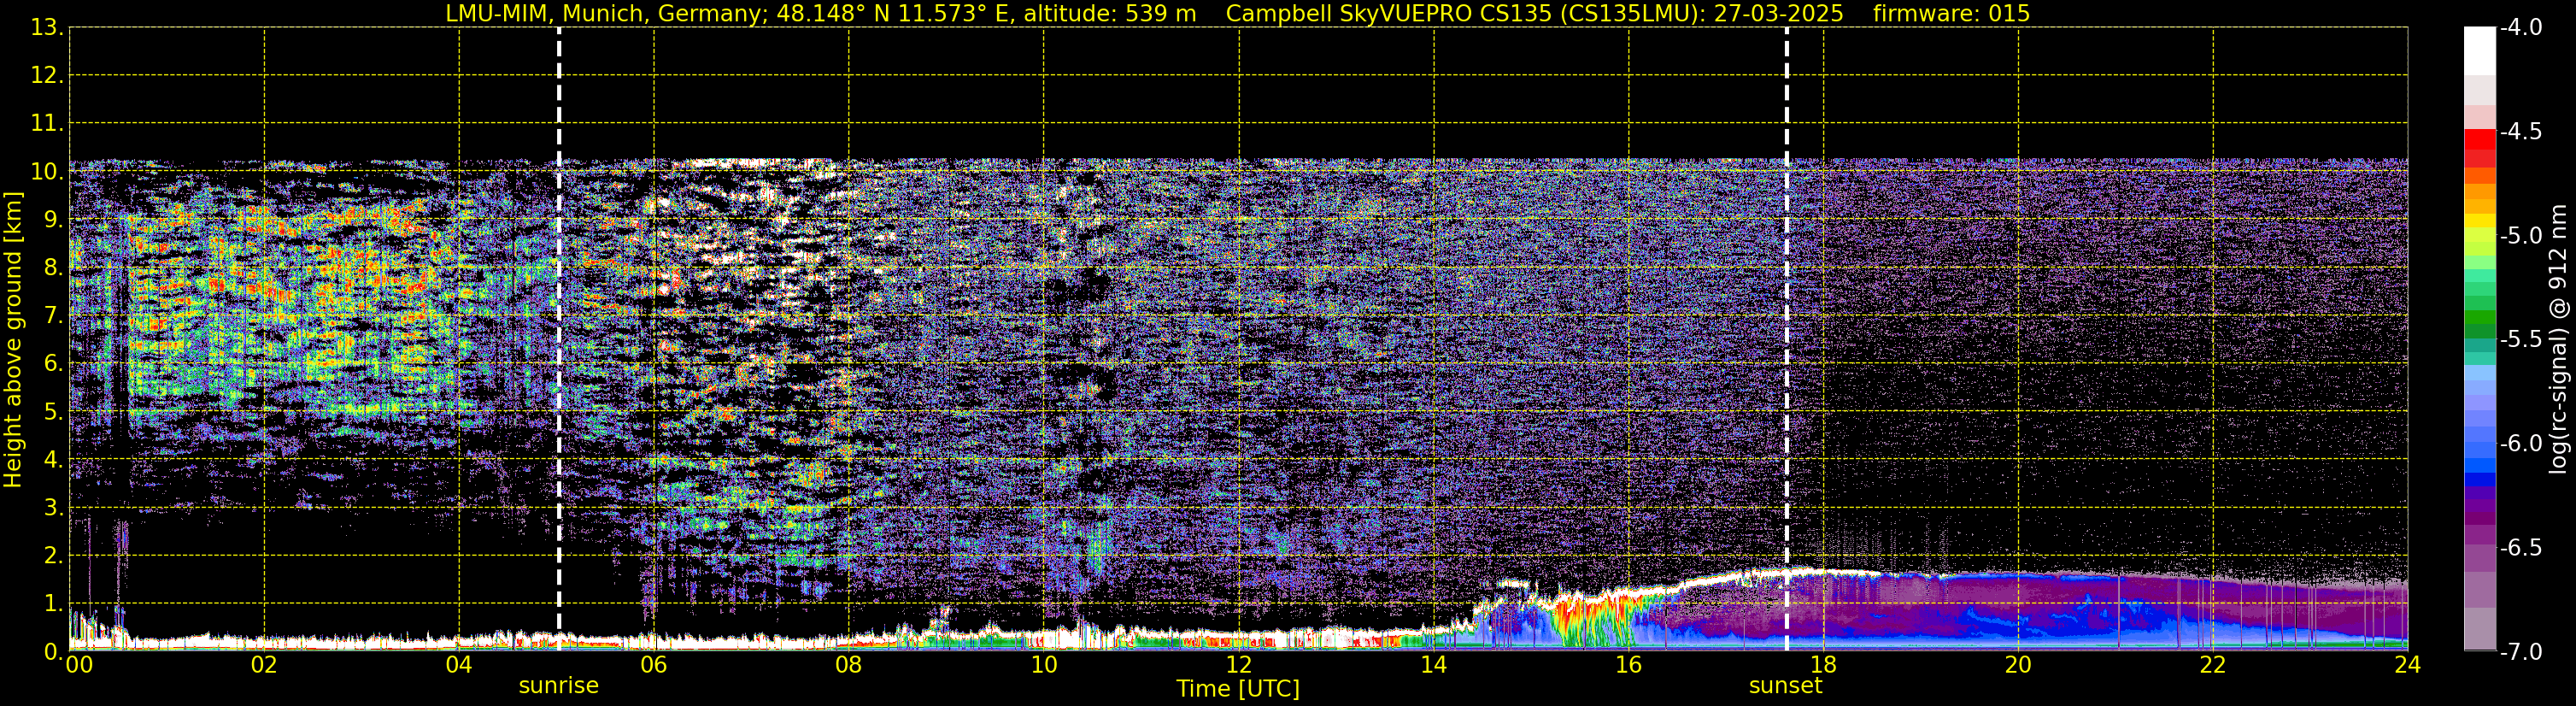Click height axis tick label '8.'
The height and width of the screenshot is (706, 2576).
pos(53,268)
